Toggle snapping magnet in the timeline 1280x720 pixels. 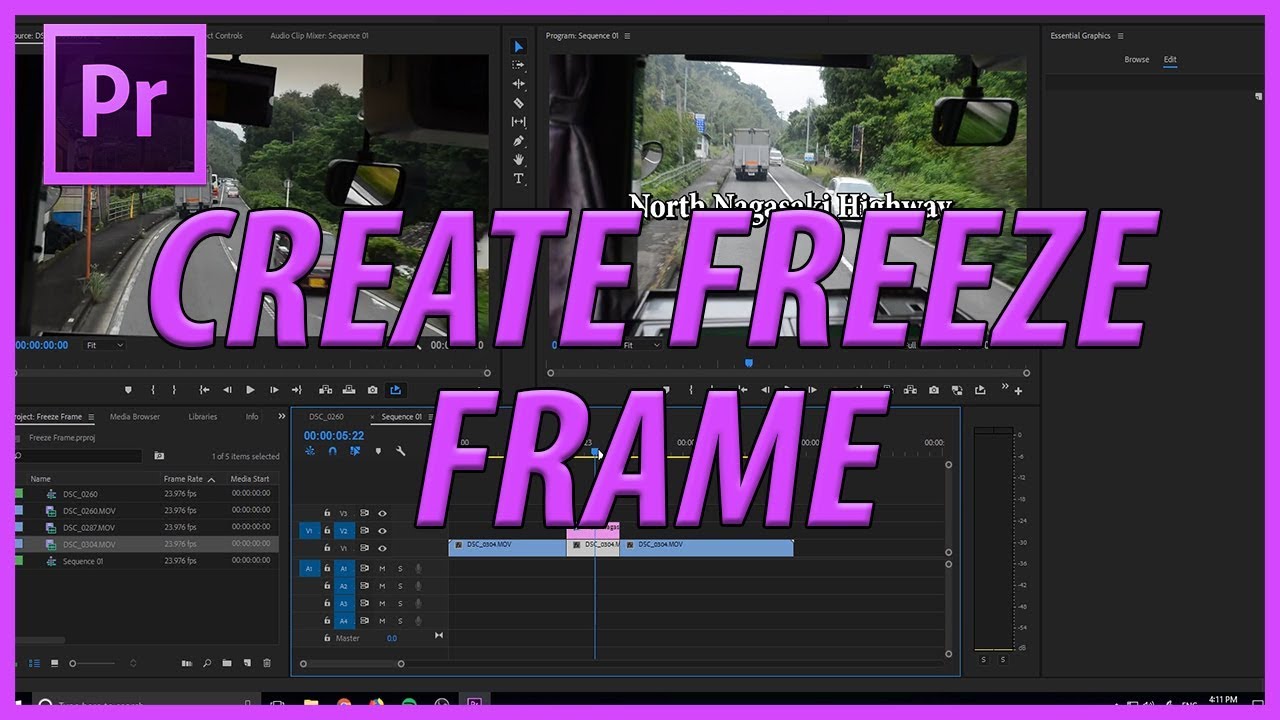pyautogui.click(x=331, y=452)
